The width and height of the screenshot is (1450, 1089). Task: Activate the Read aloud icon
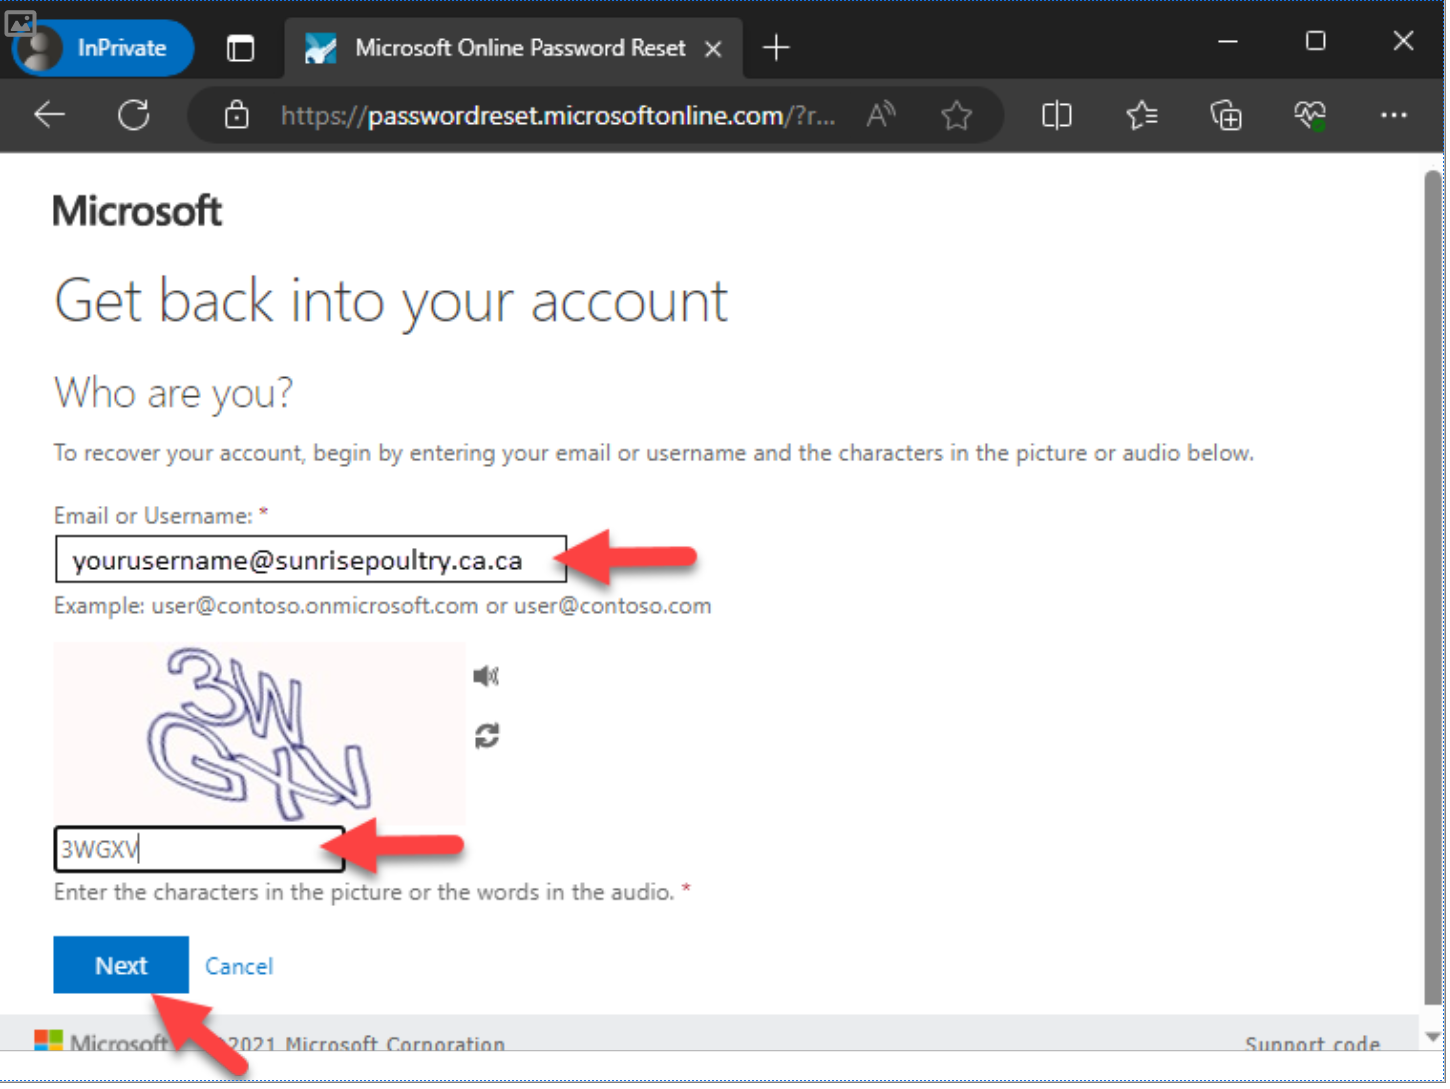[880, 116]
